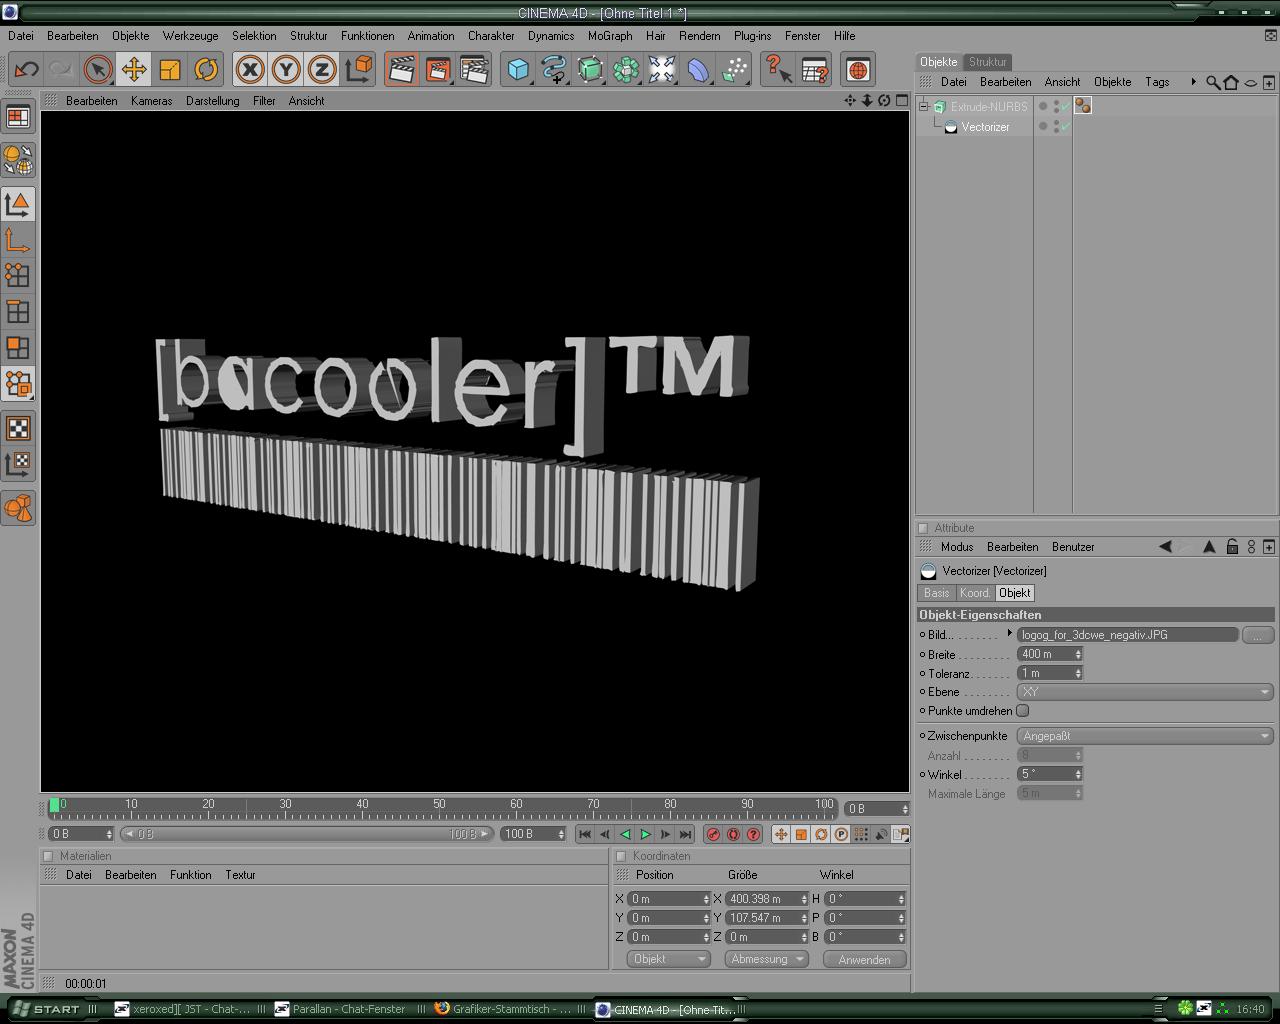
Task: Click the Anwenden button
Action: tap(864, 959)
